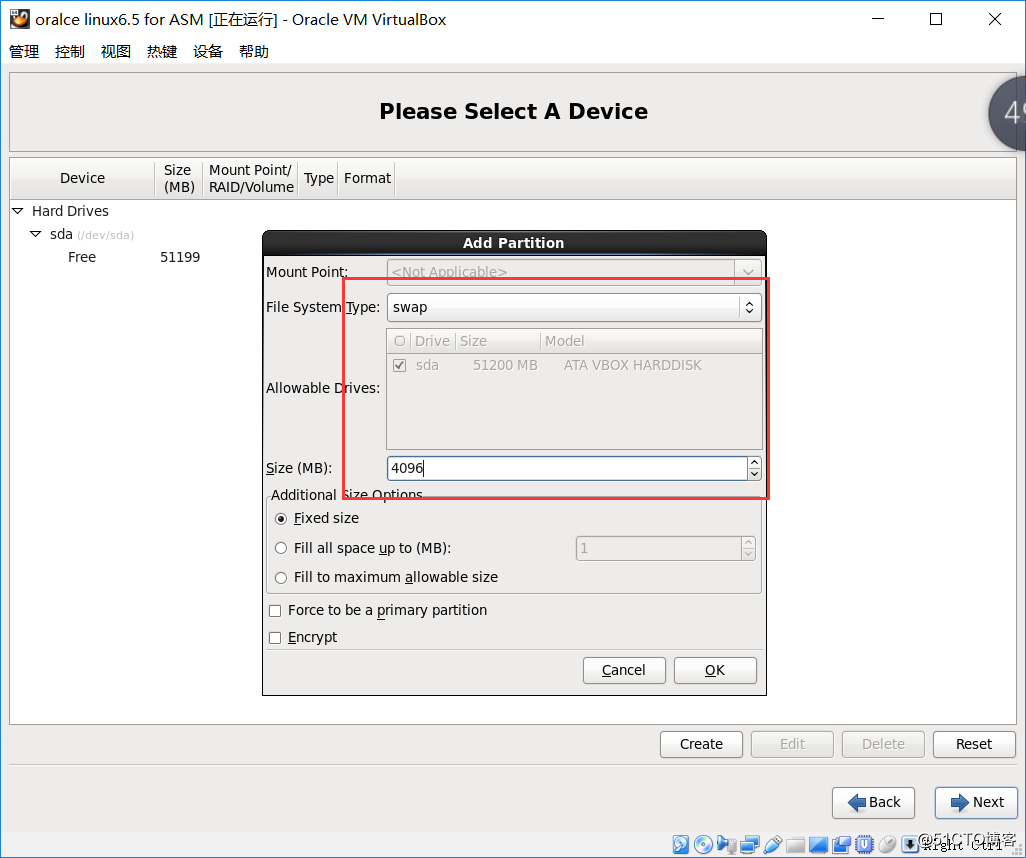The height and width of the screenshot is (858, 1026).
Task: Click the Right Ctrl host key label
Action: (962, 846)
